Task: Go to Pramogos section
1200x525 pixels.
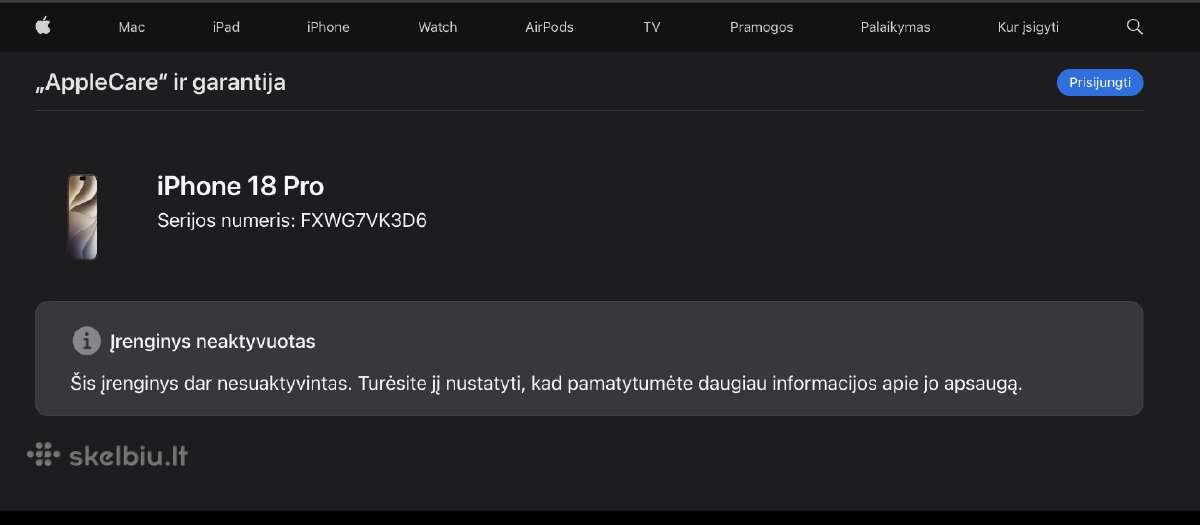Action: 762,27
